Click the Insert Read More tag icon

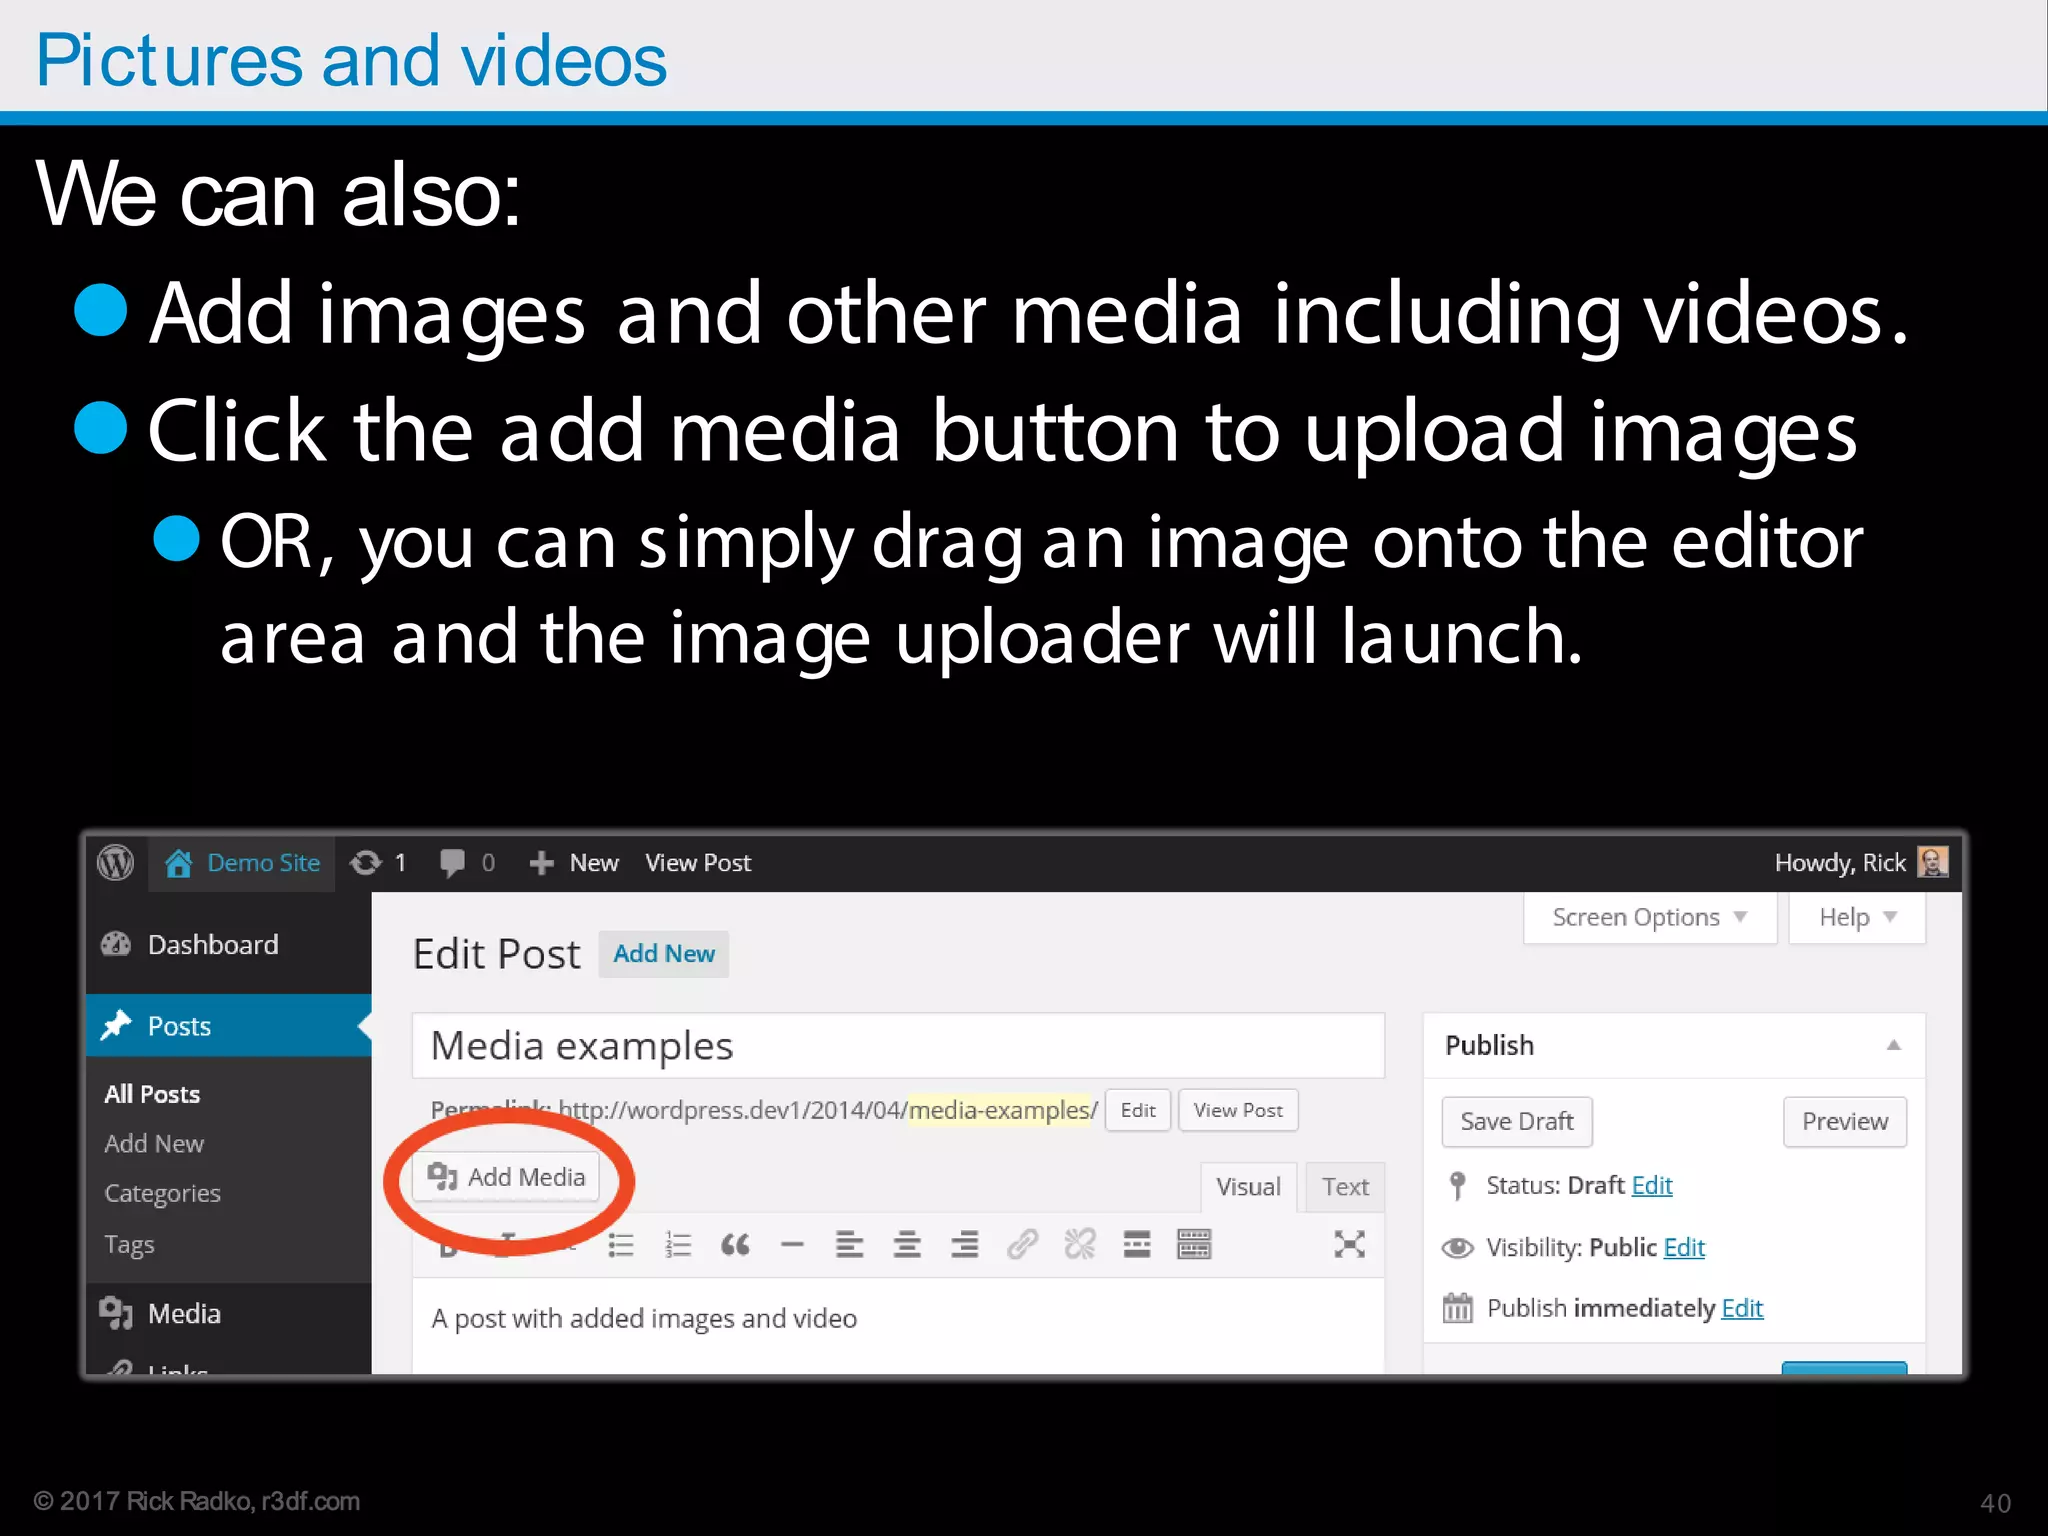1137,1245
